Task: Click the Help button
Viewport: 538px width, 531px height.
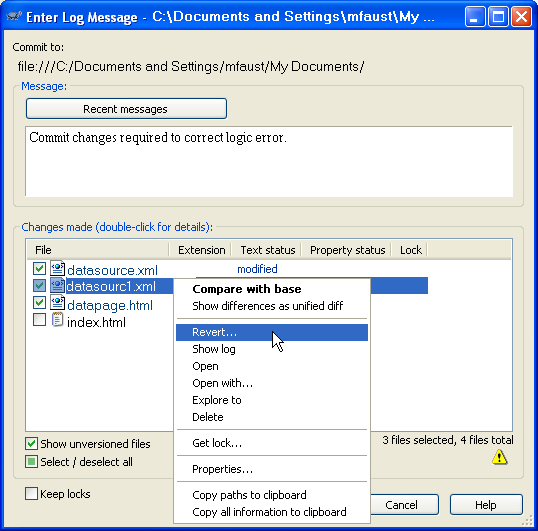Action: (x=486, y=505)
